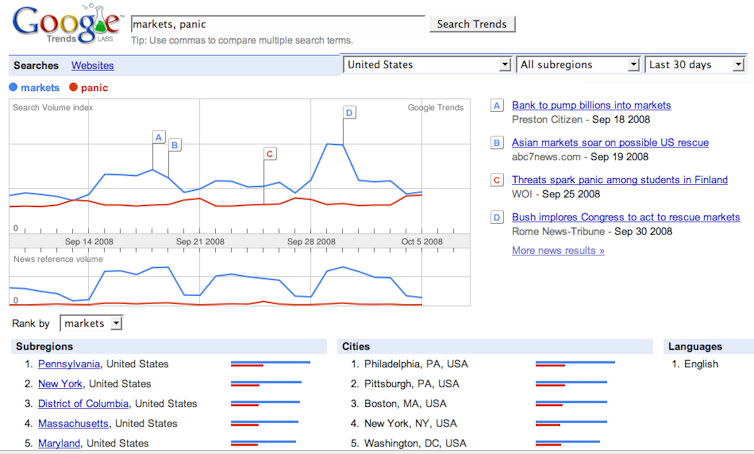Click flag marker B on the chart
This screenshot has width=754, height=454.
point(175,145)
